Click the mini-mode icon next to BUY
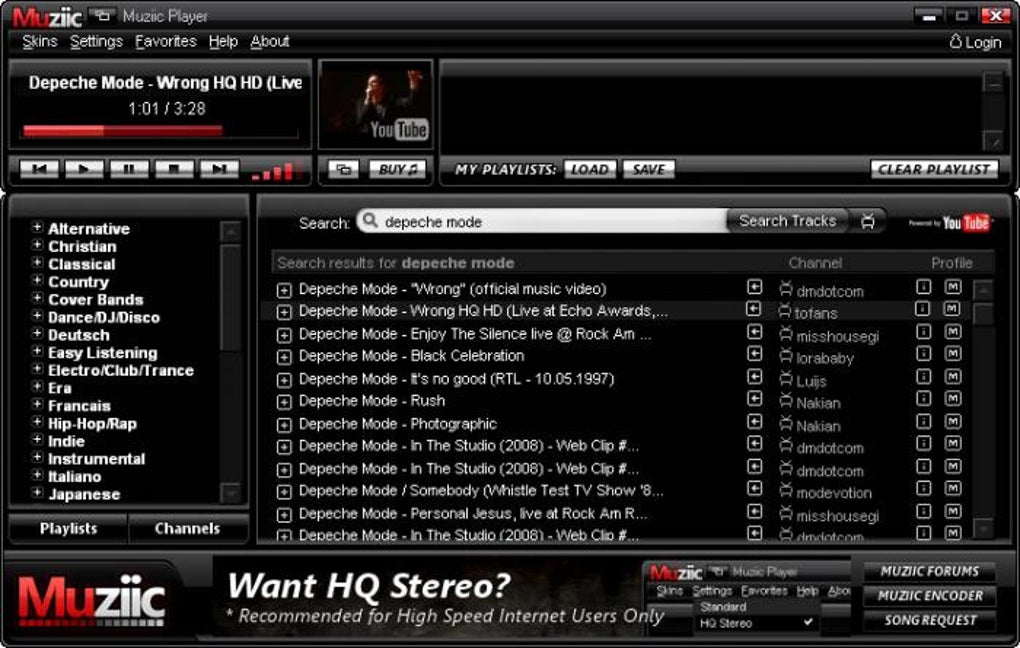The height and width of the screenshot is (648, 1020). [343, 170]
